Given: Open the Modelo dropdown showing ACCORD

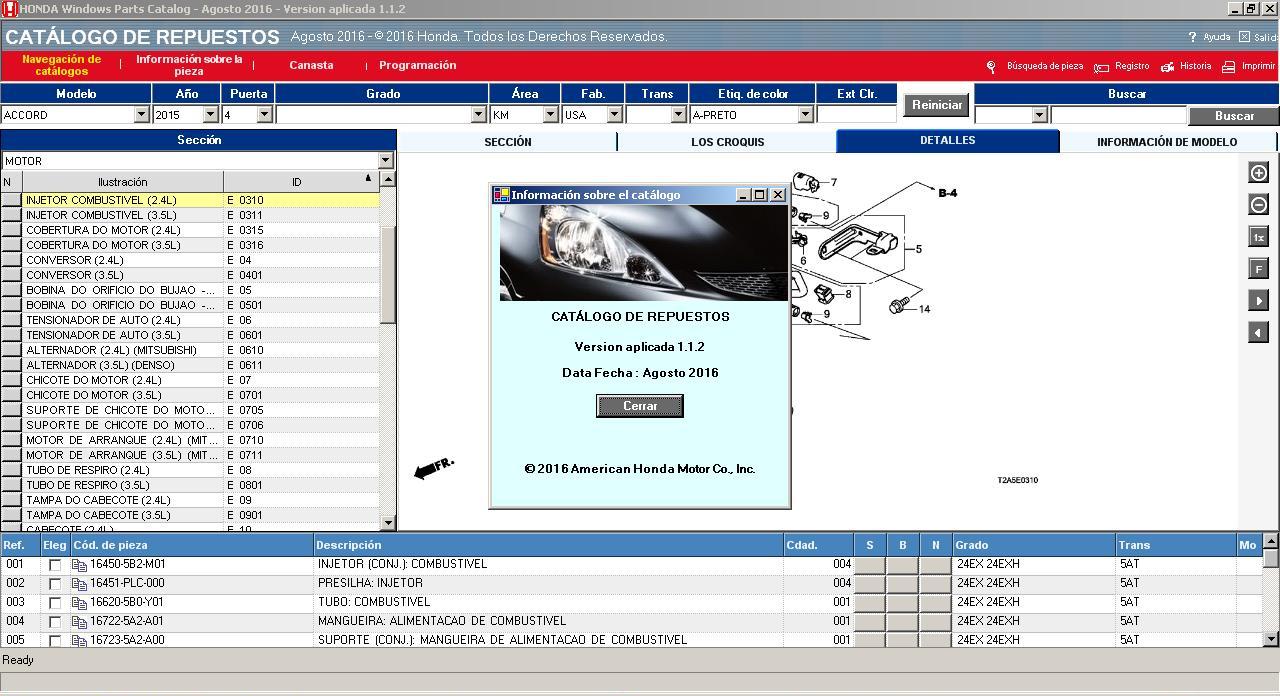Looking at the screenshot, I should point(142,115).
